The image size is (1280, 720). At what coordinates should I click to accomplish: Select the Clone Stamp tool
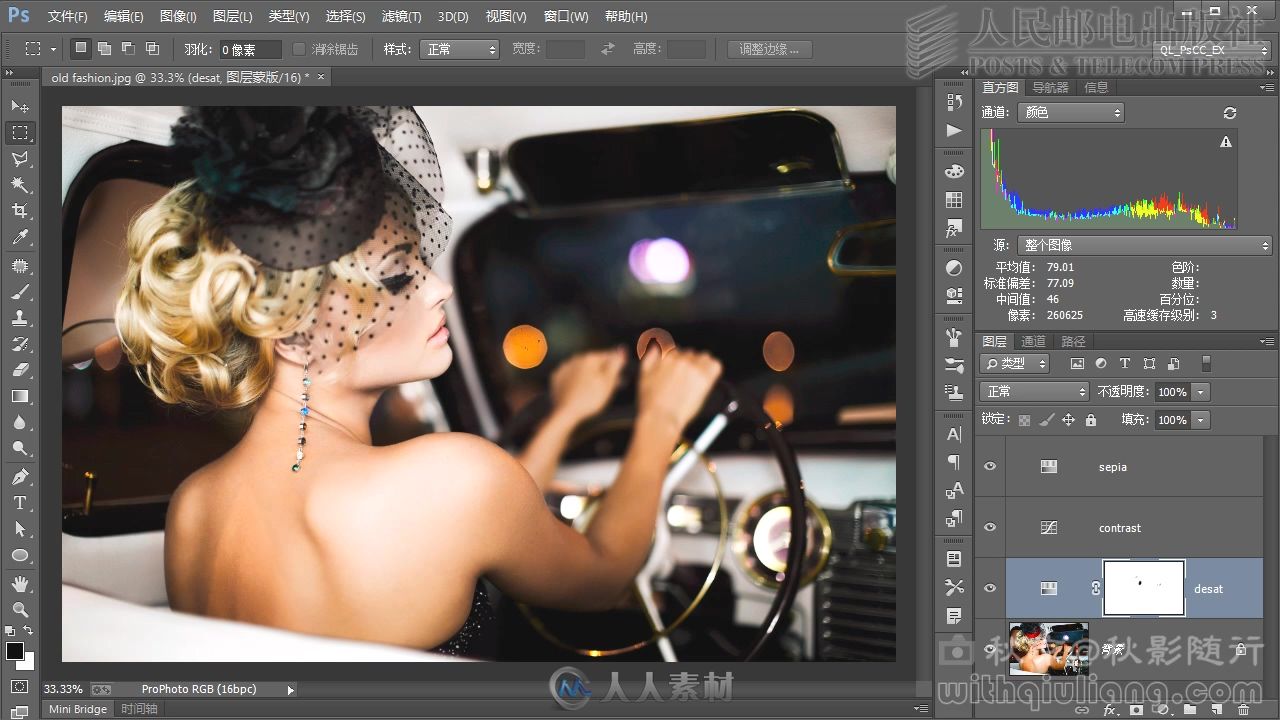20,318
